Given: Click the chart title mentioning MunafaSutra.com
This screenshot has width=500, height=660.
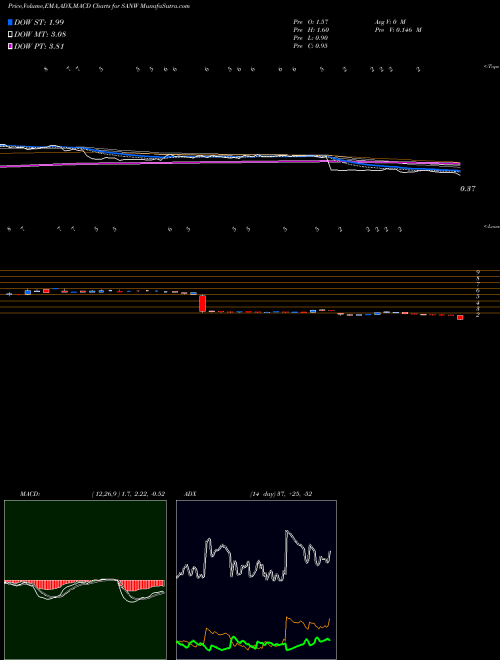Looking at the screenshot, I should (99, 6).
